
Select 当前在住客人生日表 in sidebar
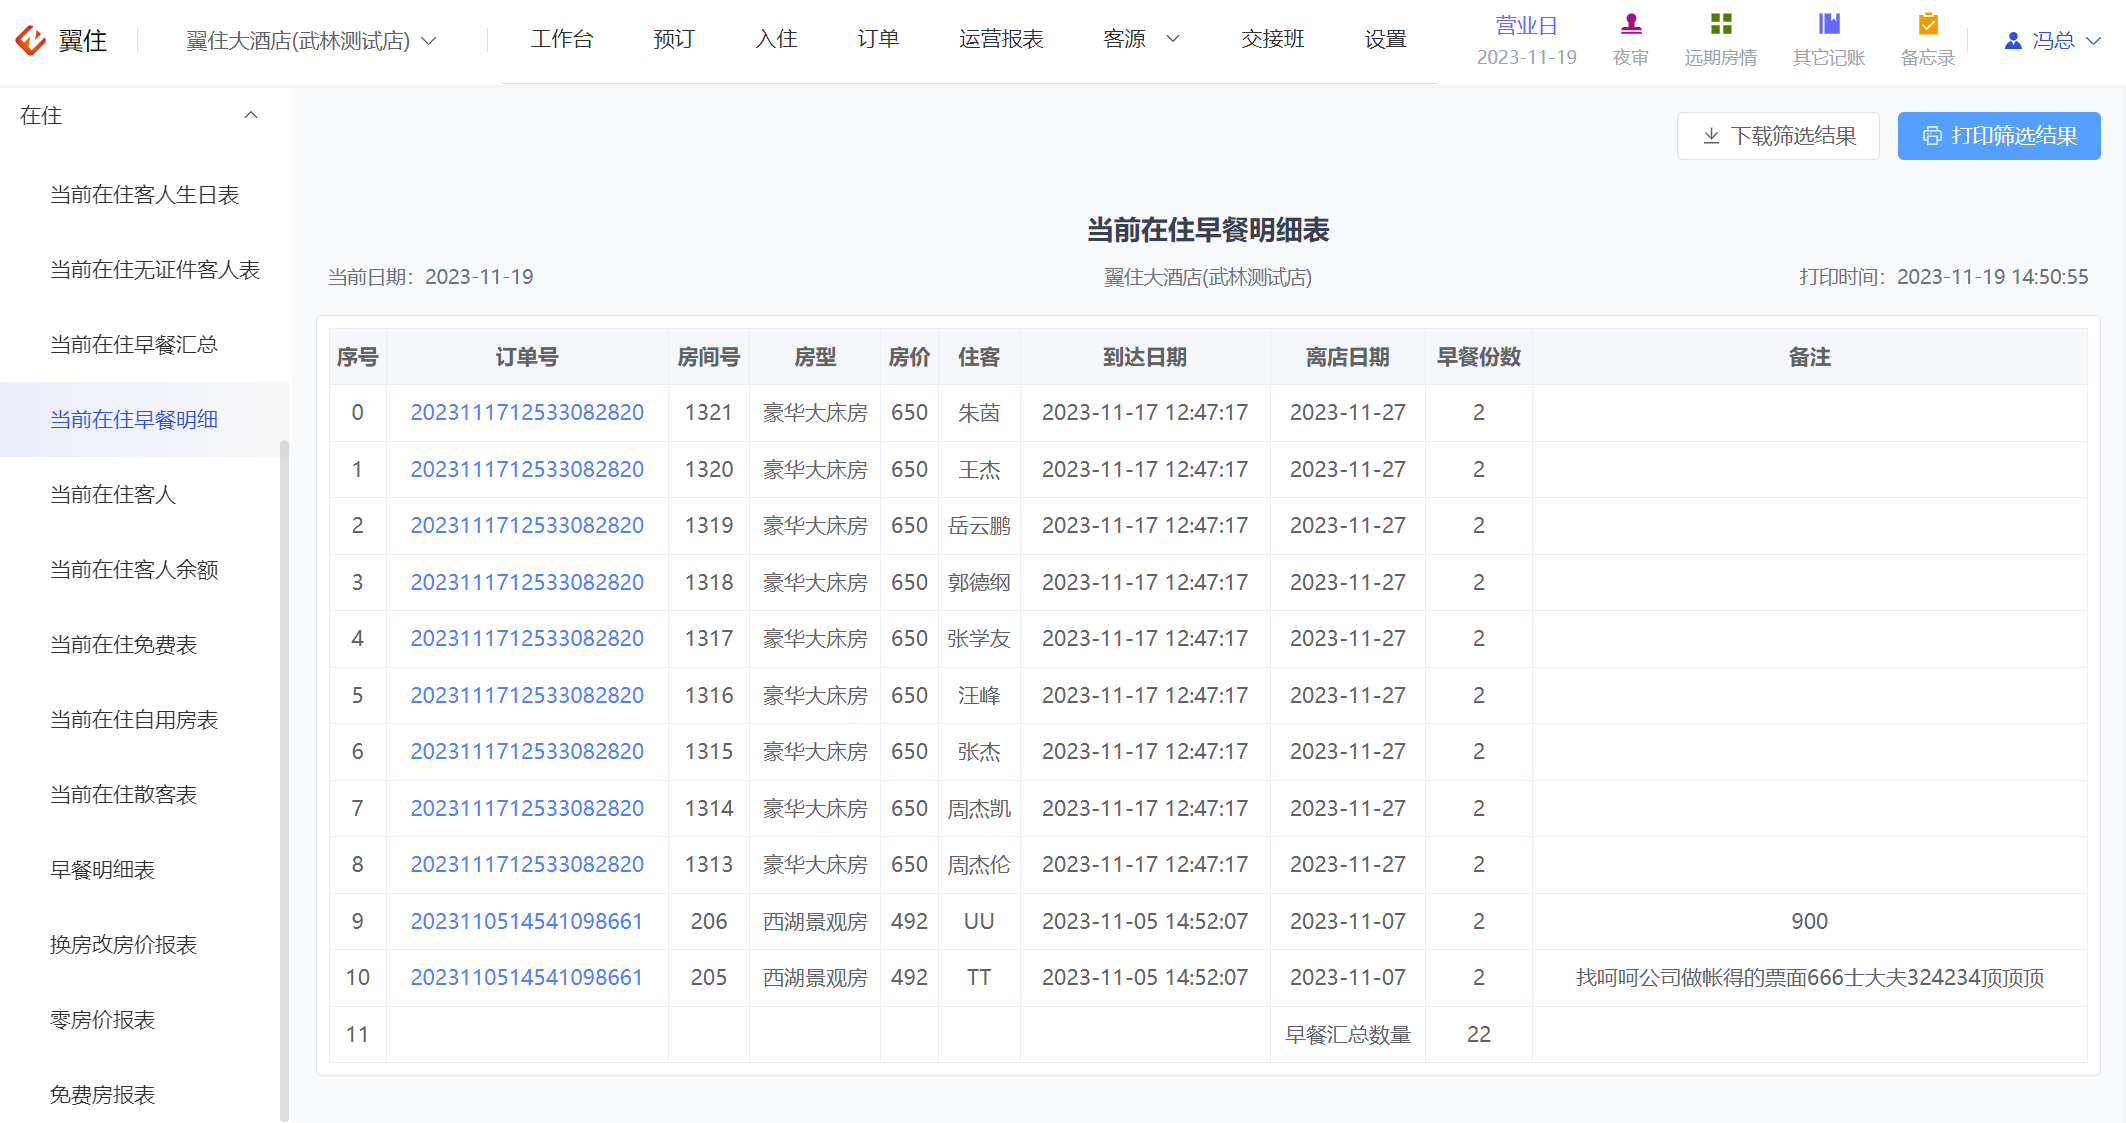[x=145, y=195]
